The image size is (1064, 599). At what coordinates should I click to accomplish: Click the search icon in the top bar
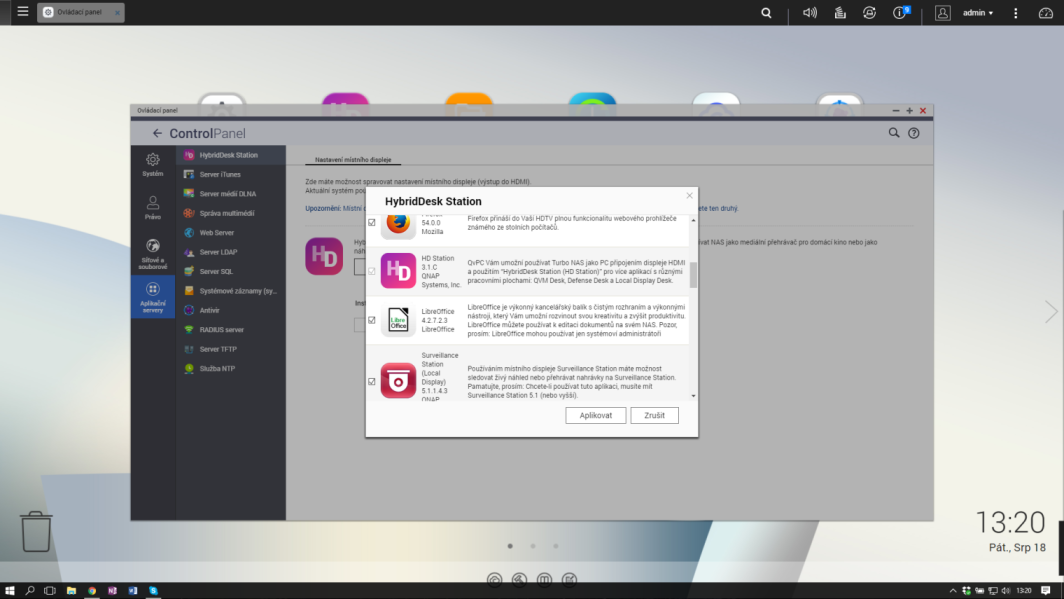coord(766,13)
